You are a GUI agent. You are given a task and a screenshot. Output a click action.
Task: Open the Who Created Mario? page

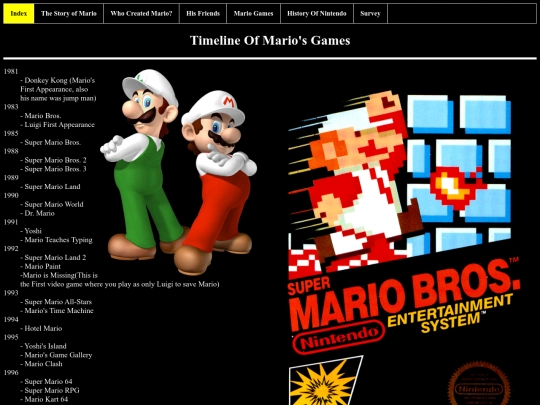(141, 13)
